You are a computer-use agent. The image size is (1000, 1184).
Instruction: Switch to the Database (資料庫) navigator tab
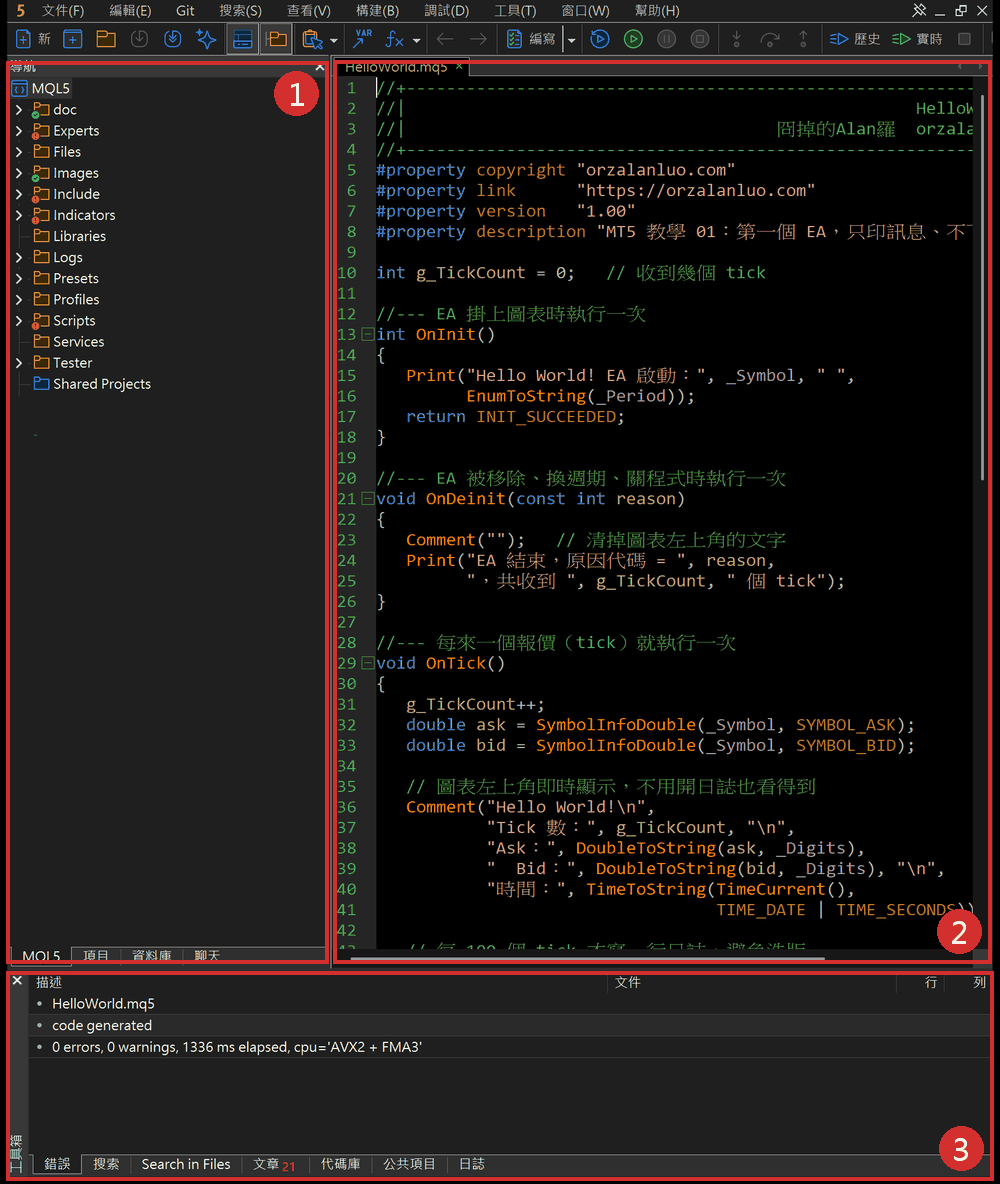[x=152, y=955]
